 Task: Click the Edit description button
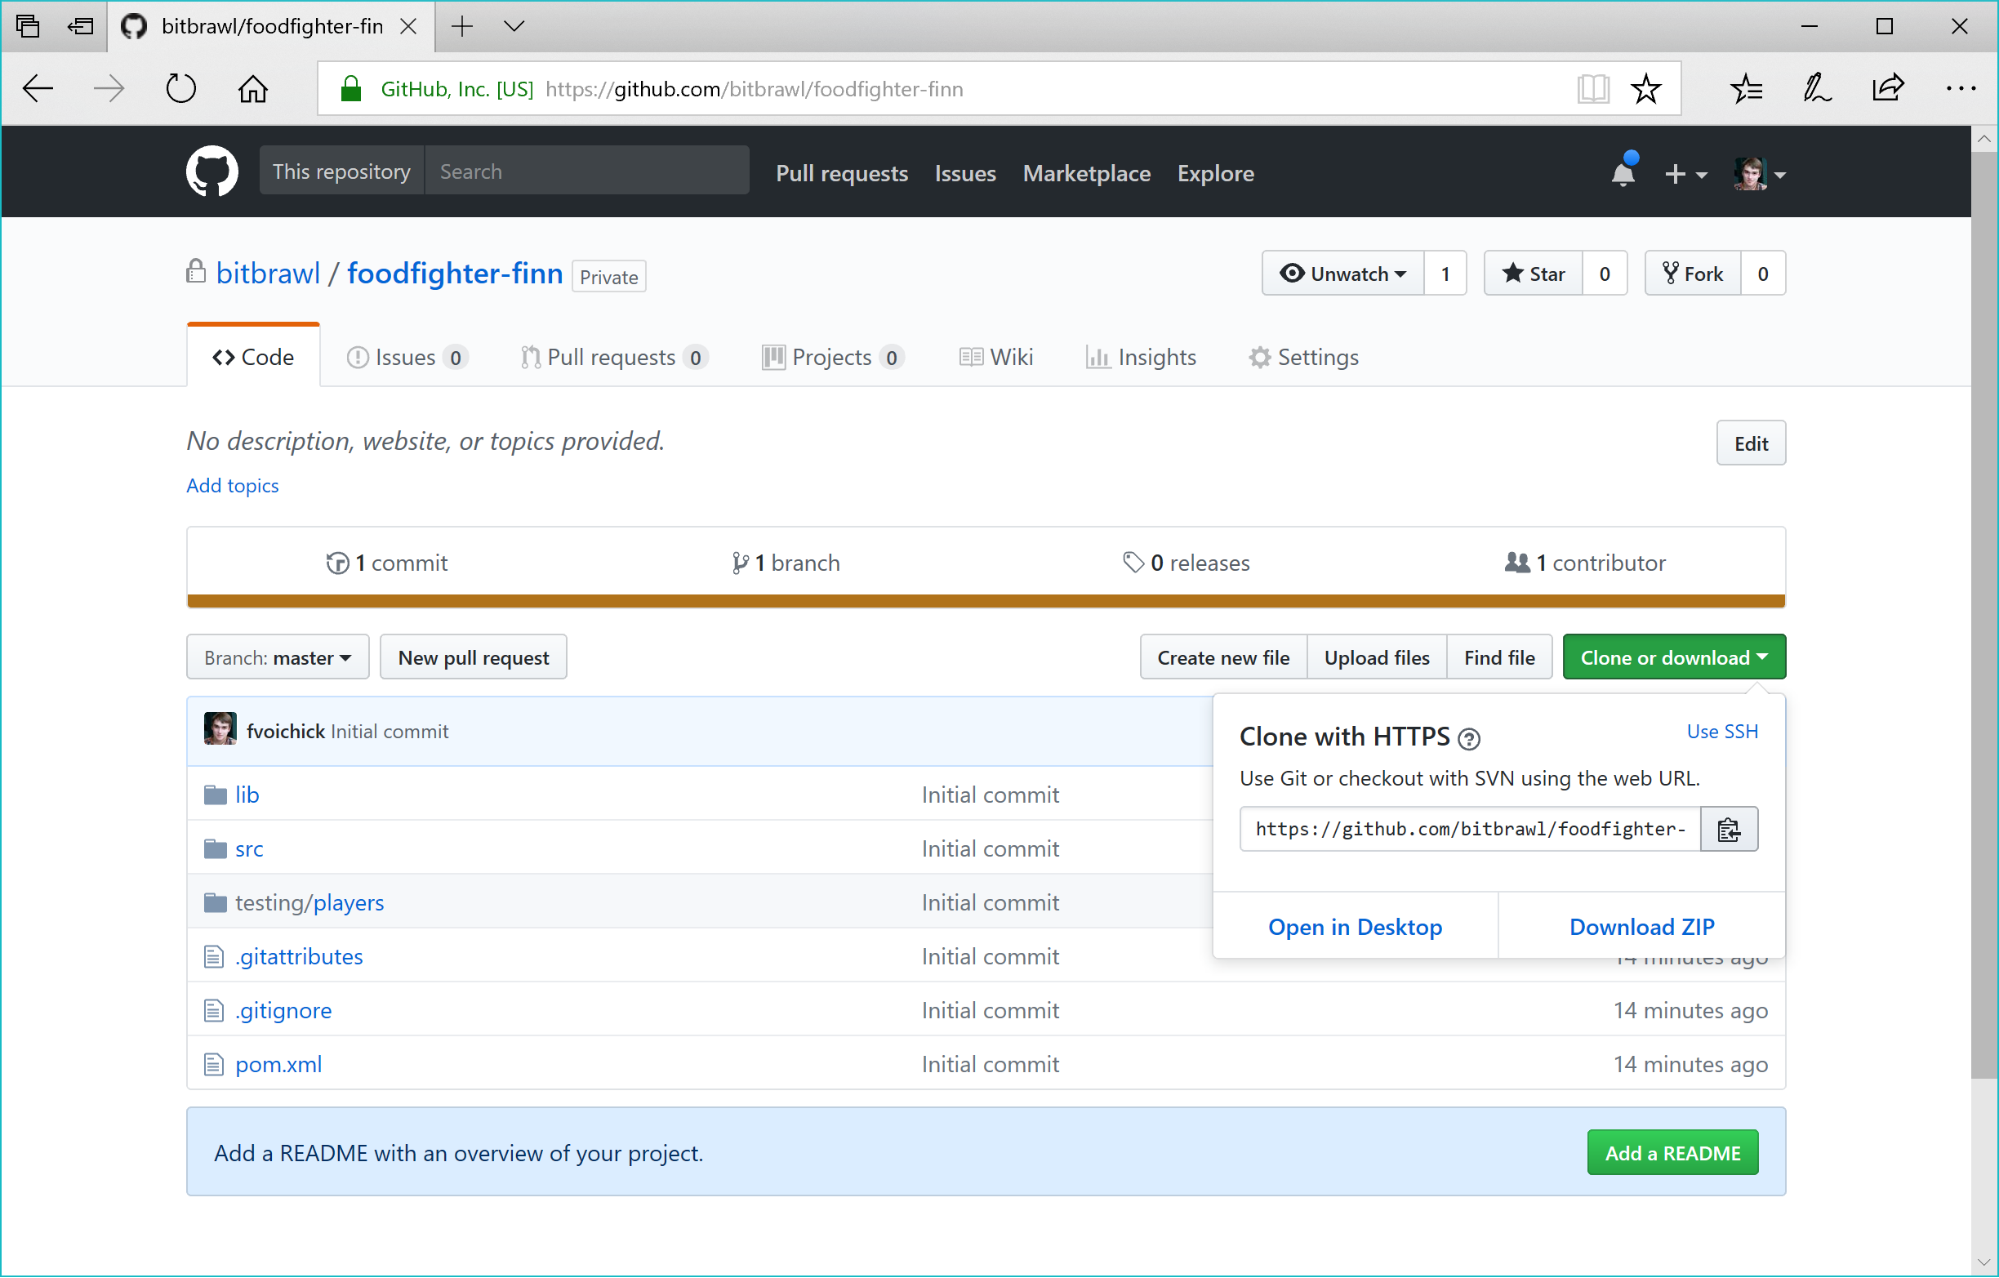[x=1751, y=443]
